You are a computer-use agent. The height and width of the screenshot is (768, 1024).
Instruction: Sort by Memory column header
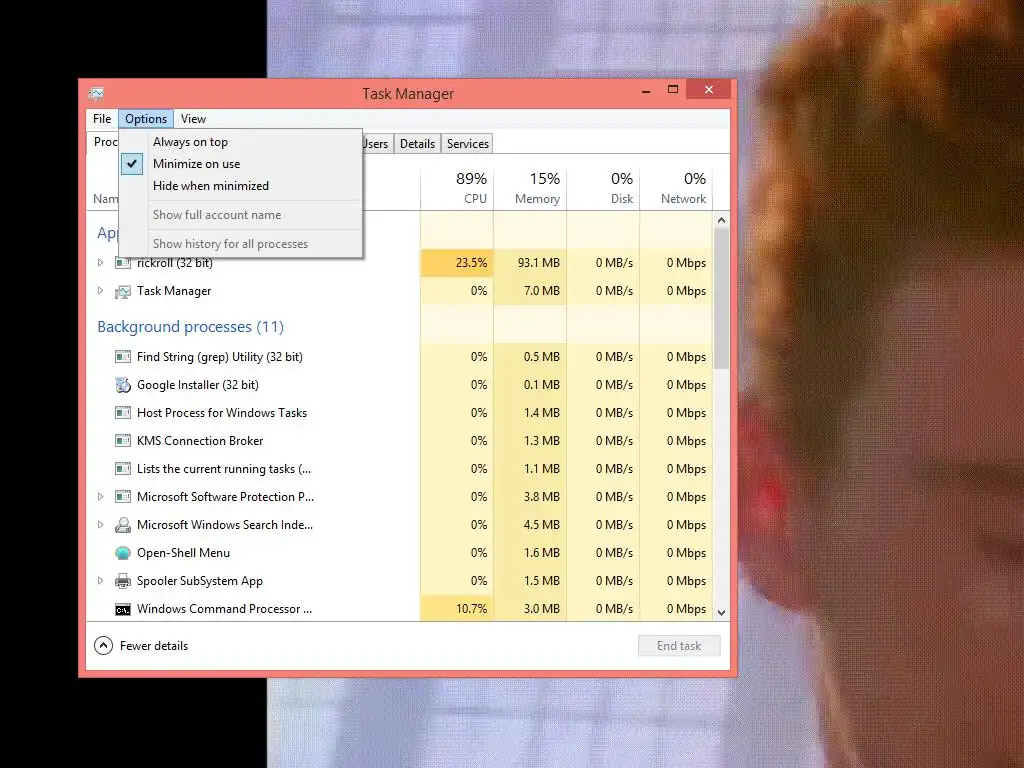[530, 187]
